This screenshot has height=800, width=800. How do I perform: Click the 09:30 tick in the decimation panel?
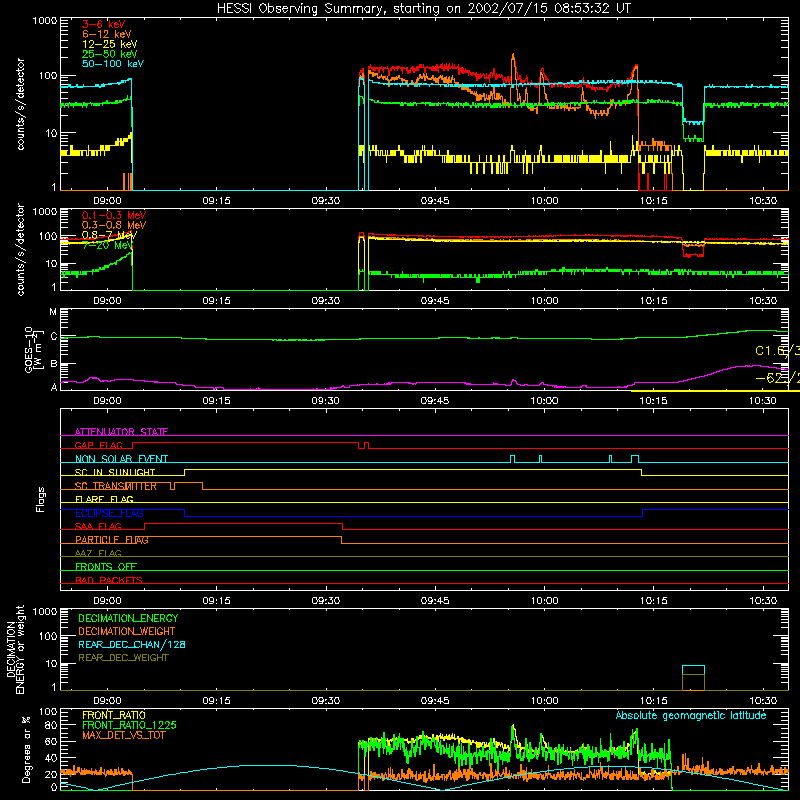326,701
